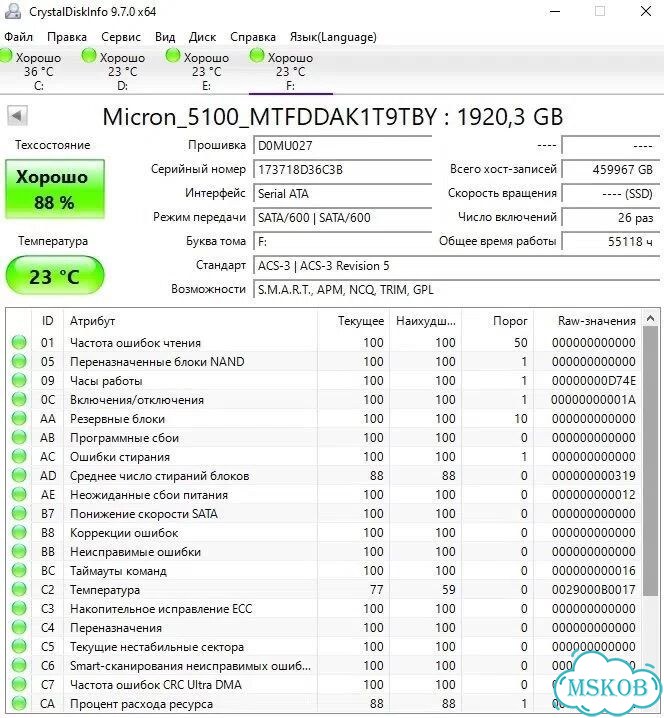
Task: Click the transfer mode field SATA/600 | SATA/600
Action: 343,218
